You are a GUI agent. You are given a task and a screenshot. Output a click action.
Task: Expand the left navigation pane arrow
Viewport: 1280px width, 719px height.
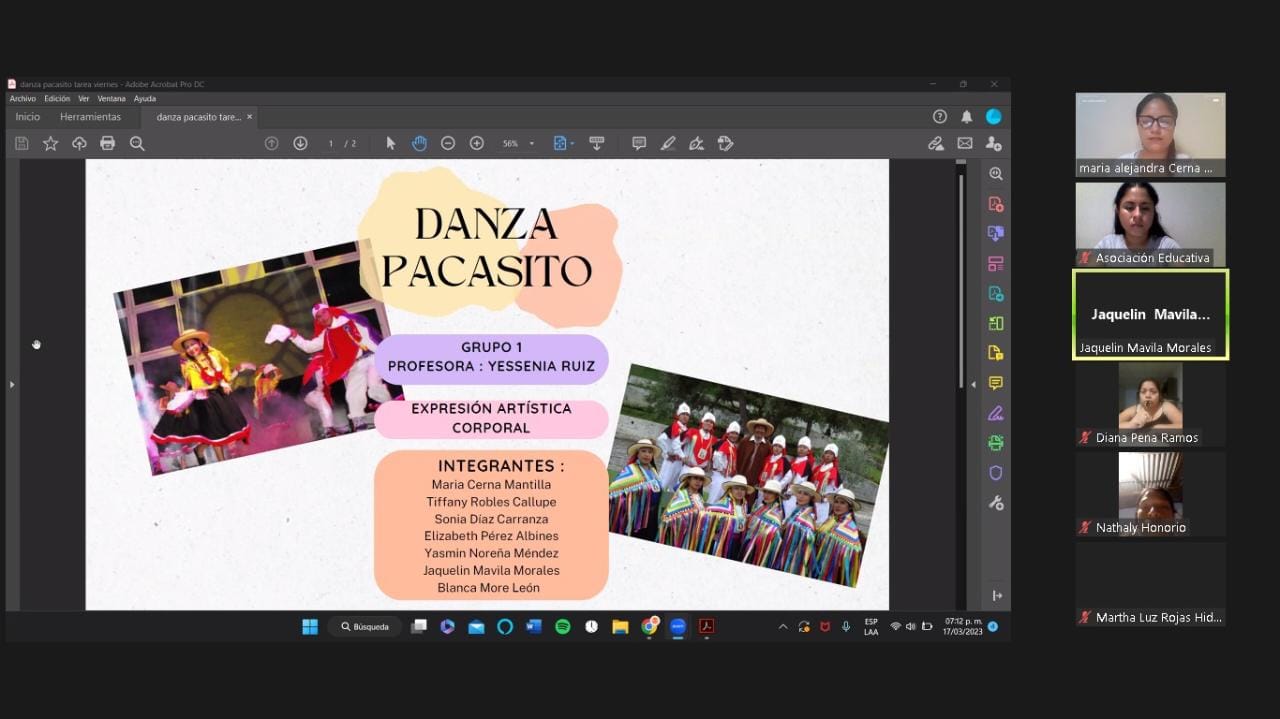[12, 384]
